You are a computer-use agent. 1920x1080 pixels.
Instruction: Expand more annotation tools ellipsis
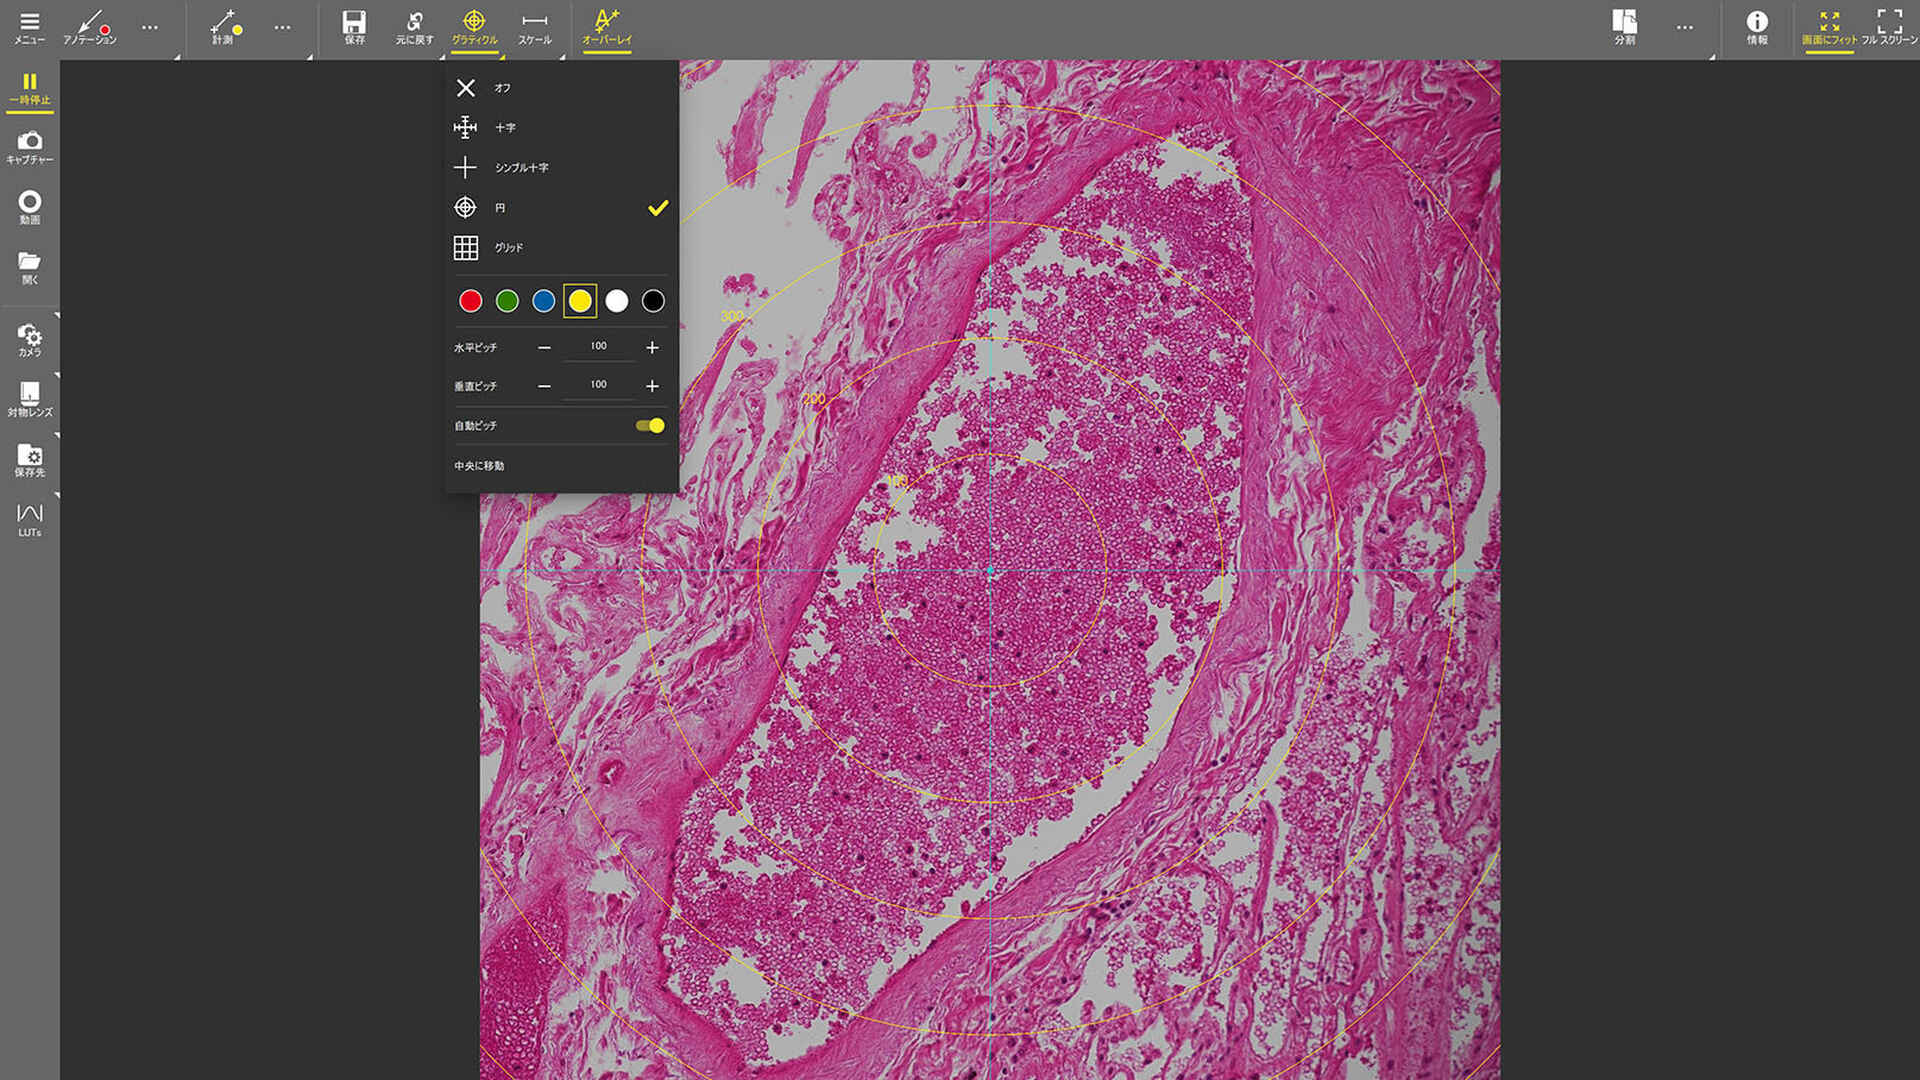[150, 27]
